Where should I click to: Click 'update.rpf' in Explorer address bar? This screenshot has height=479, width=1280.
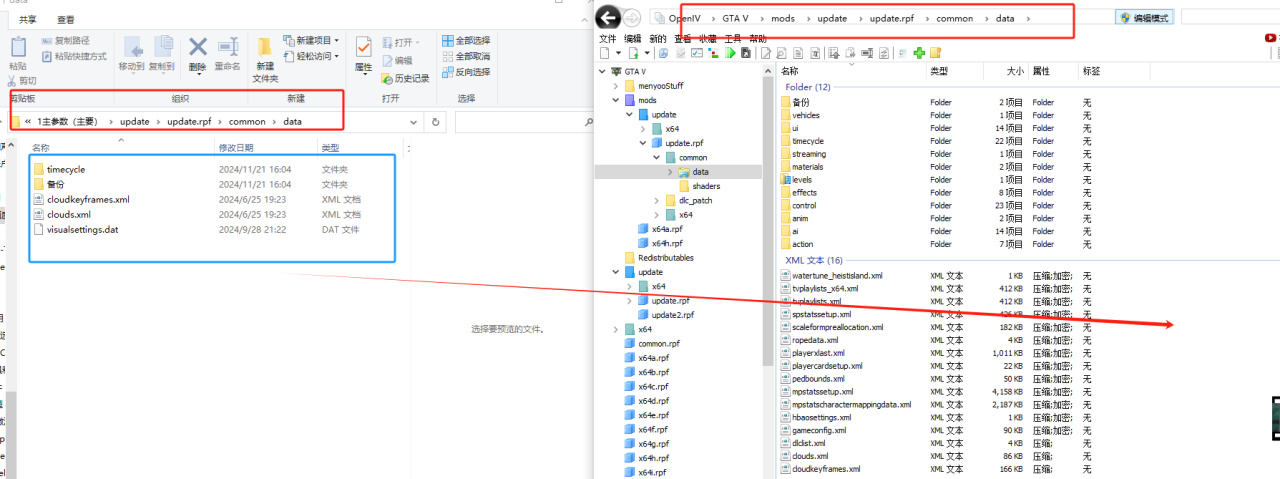pos(189,122)
